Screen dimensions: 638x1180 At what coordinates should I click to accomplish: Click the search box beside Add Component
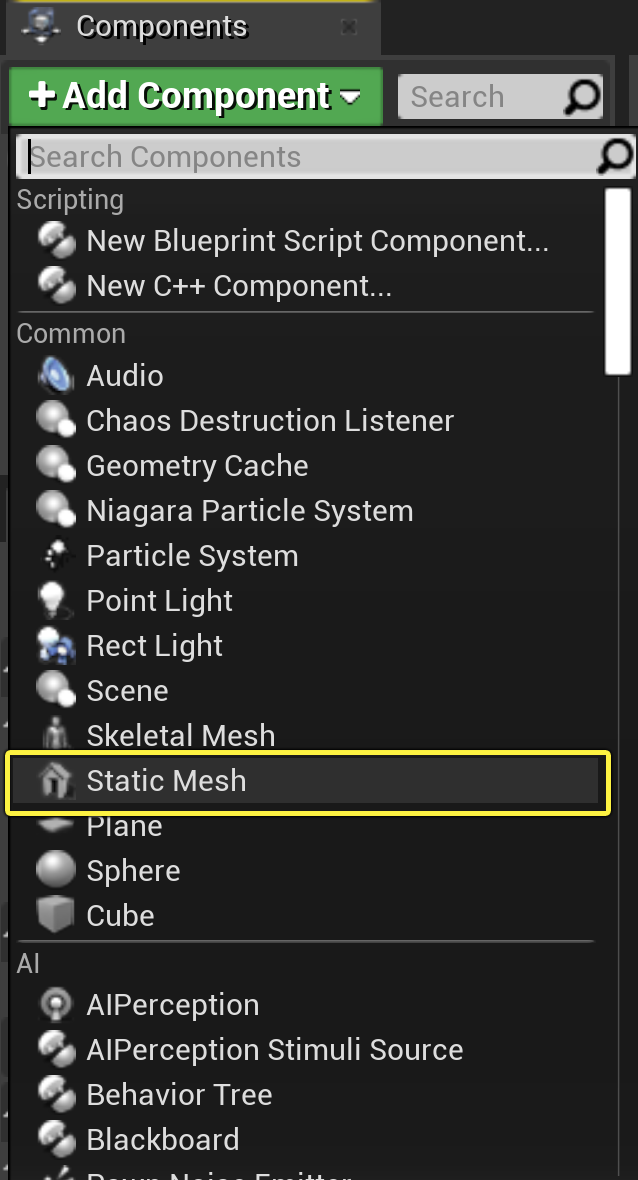click(480, 97)
